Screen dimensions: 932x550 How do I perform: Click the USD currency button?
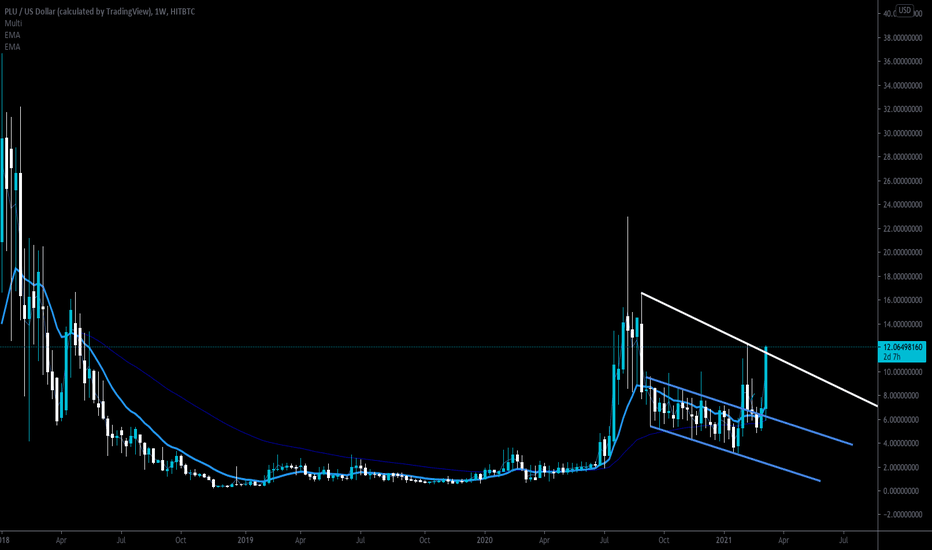click(x=904, y=10)
